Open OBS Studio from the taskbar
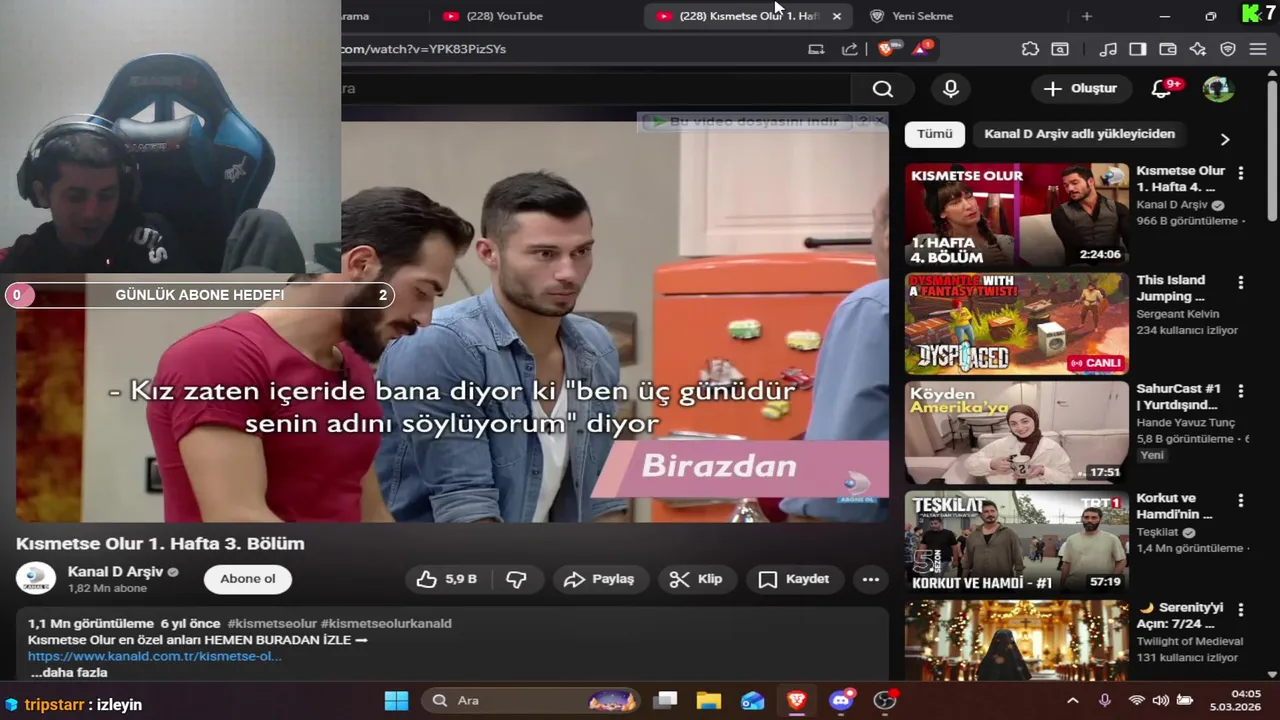The width and height of the screenshot is (1280, 720). point(885,701)
